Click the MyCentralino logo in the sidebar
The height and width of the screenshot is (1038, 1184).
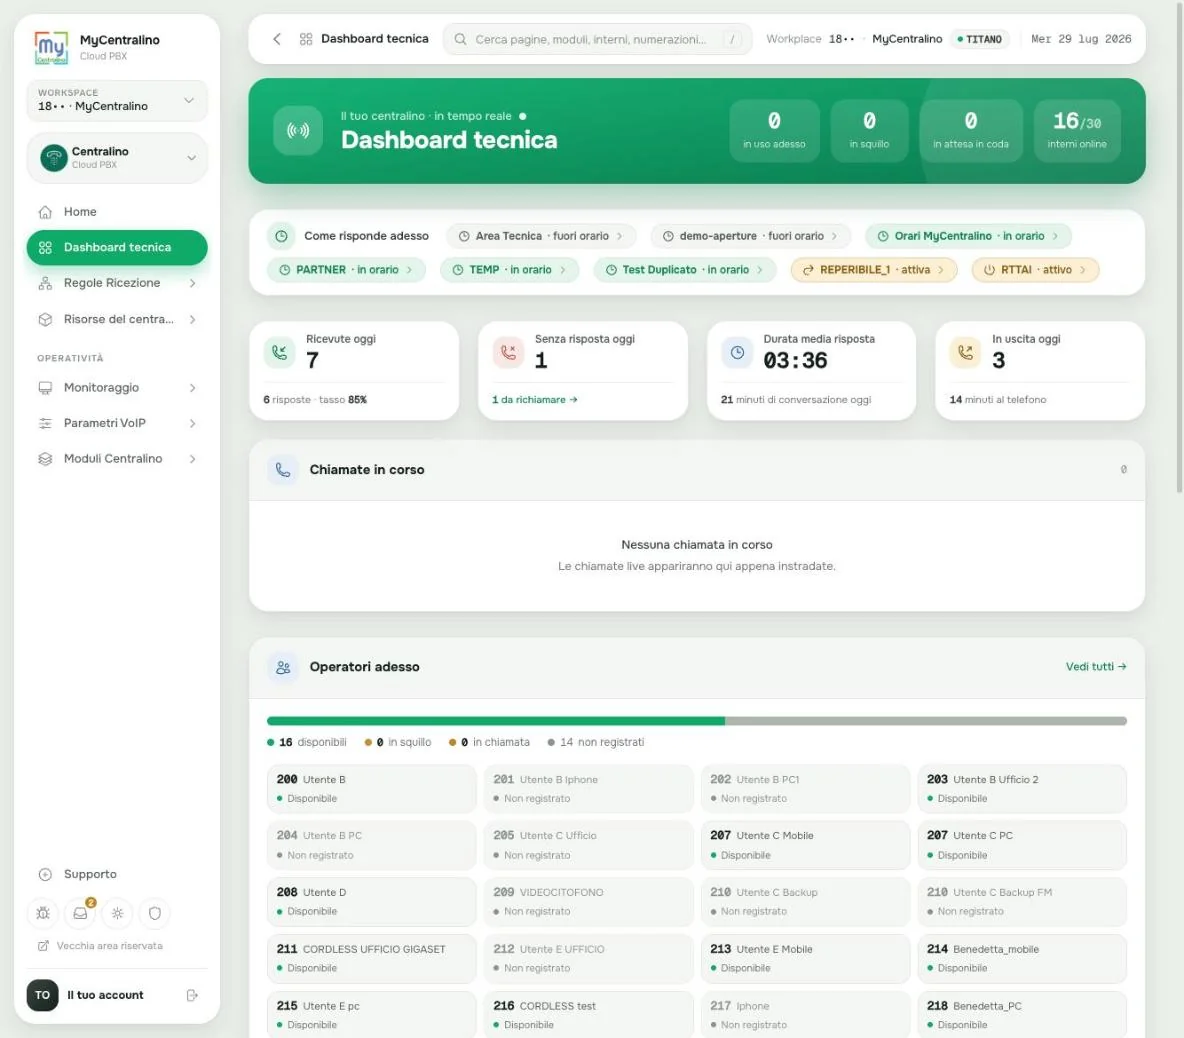coord(51,47)
